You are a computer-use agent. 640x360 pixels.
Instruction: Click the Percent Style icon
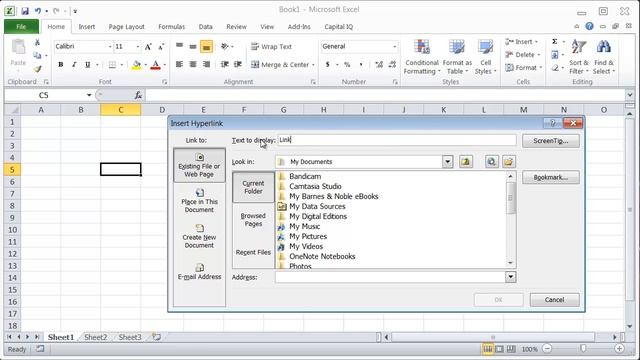point(347,64)
